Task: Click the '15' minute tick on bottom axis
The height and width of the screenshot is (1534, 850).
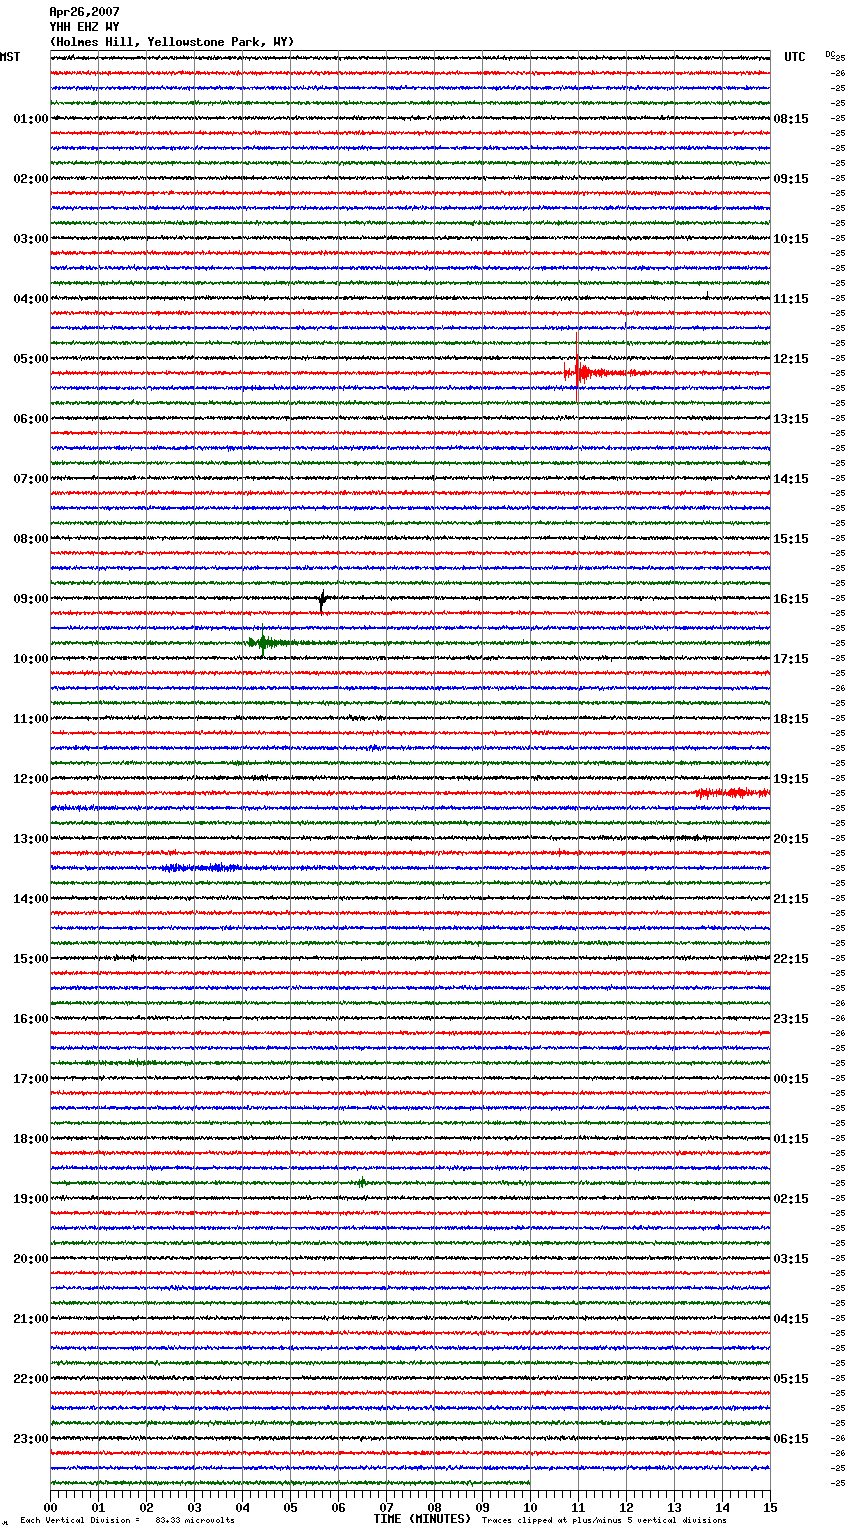Action: tap(770, 1507)
